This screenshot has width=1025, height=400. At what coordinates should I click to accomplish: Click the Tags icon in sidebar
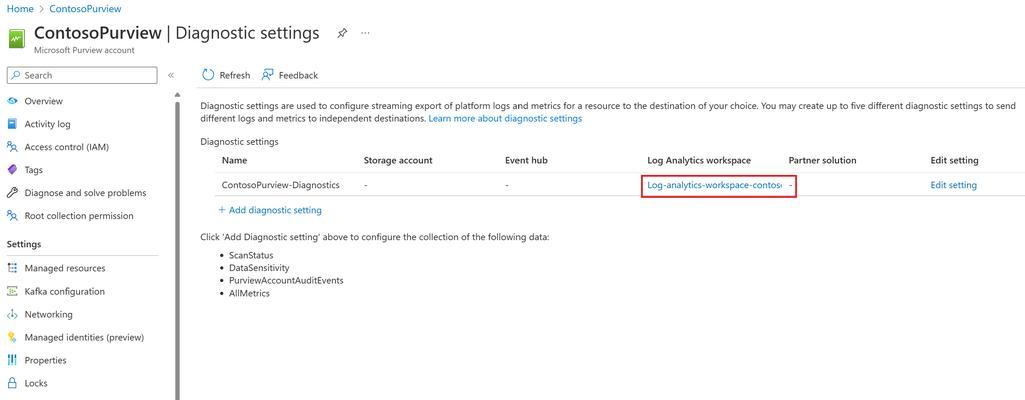(12, 170)
